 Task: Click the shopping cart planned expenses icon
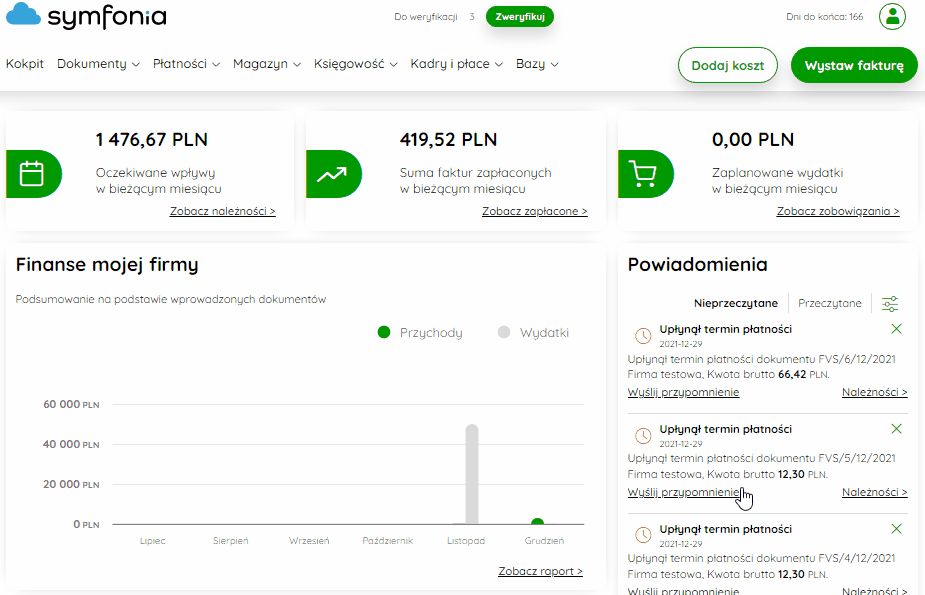pyautogui.click(x=644, y=174)
